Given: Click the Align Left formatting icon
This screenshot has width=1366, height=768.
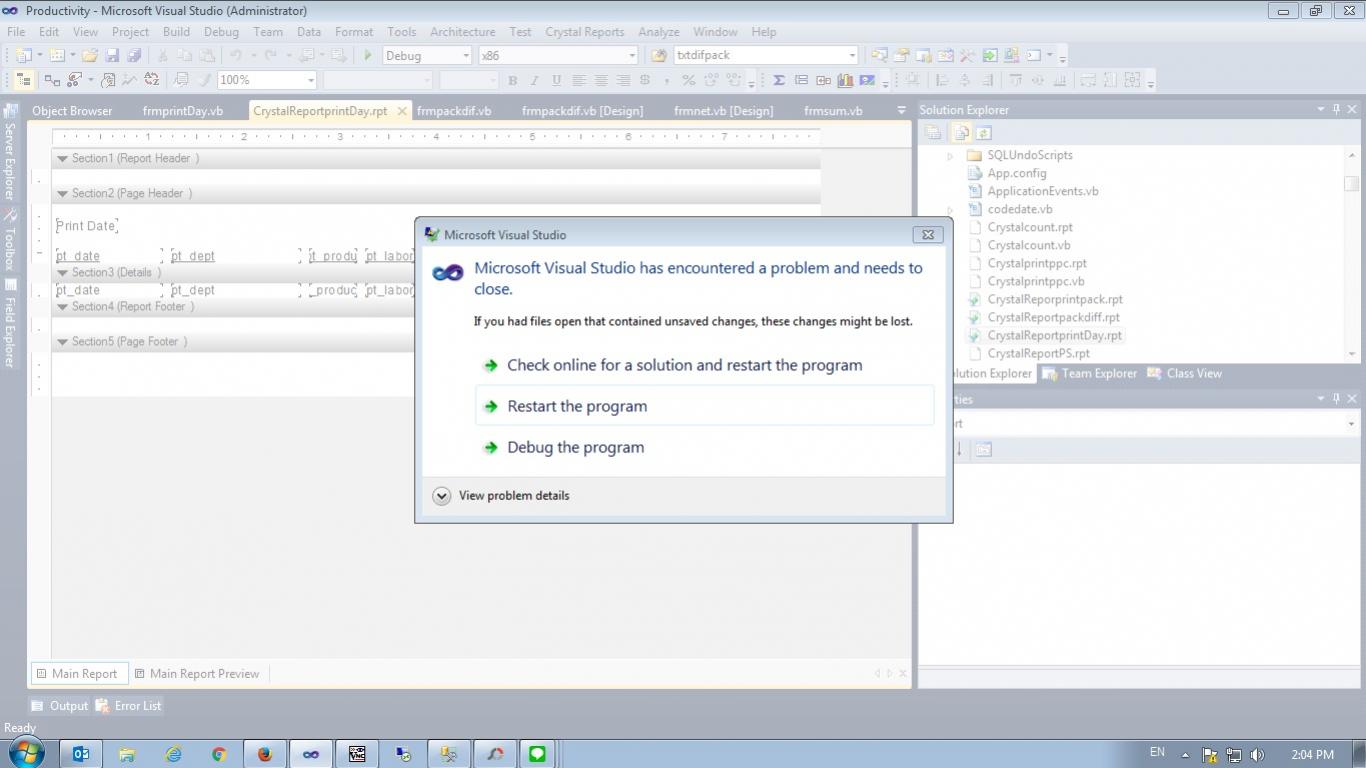Looking at the screenshot, I should point(578,80).
